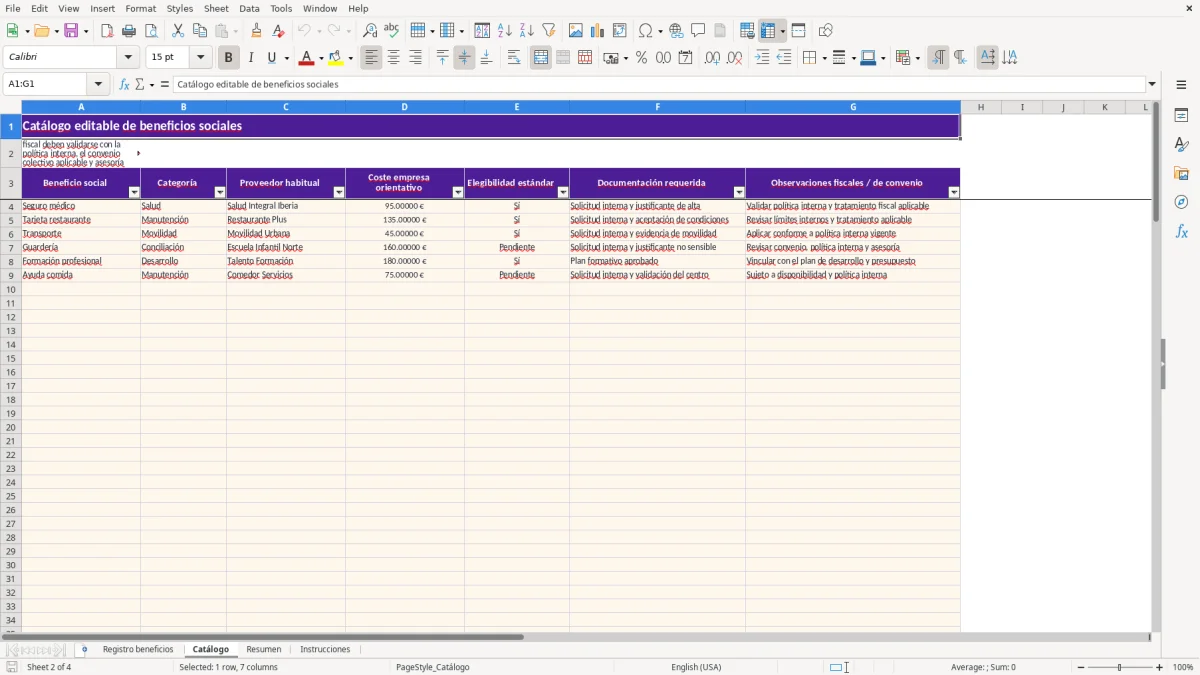
Task: Open the Sheet menu
Action: tap(216, 8)
